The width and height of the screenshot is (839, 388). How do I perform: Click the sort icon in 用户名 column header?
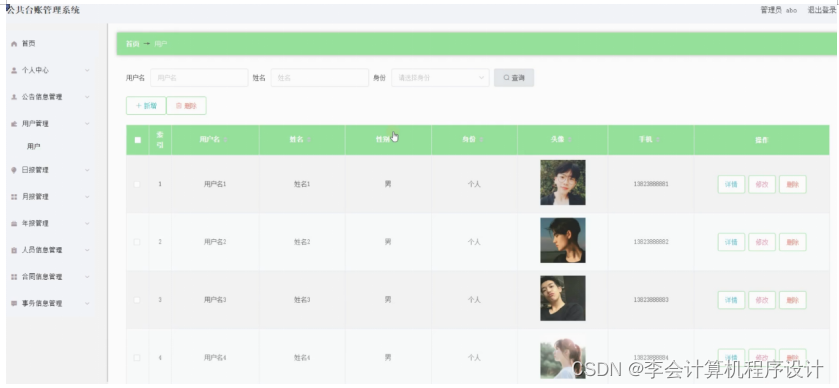pyautogui.click(x=225, y=140)
